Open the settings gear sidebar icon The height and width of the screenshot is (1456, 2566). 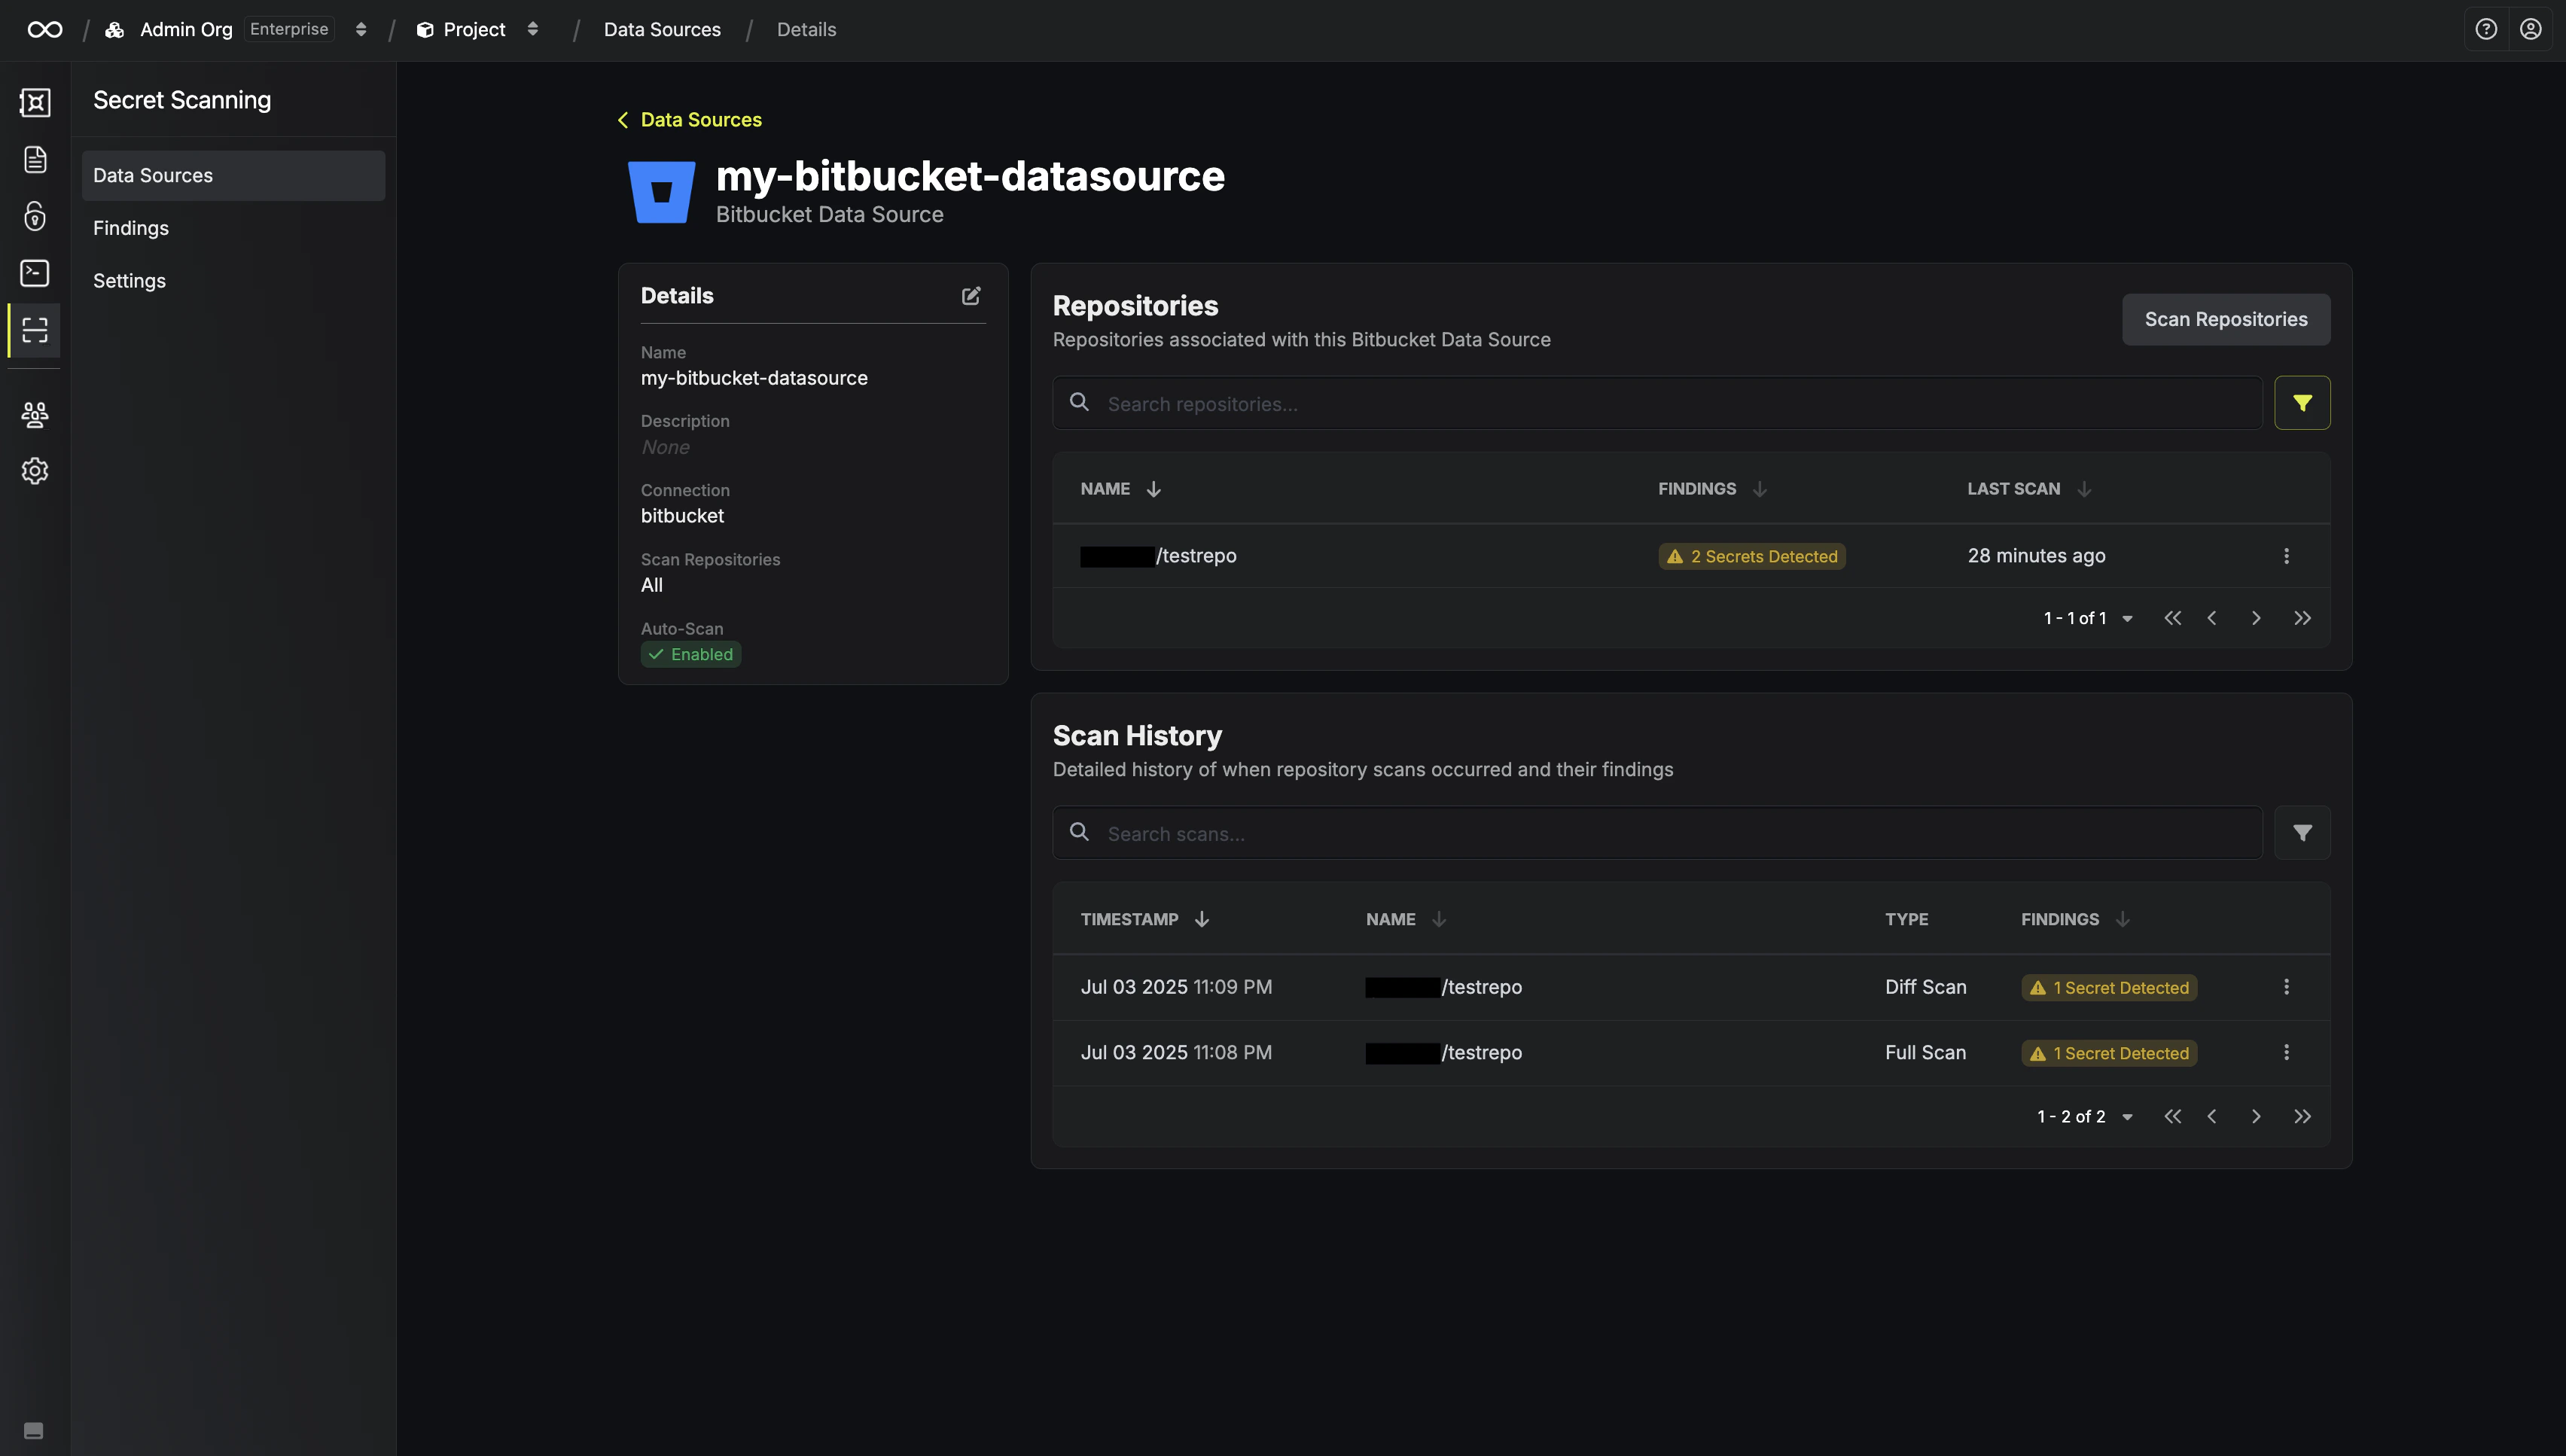pos(35,471)
